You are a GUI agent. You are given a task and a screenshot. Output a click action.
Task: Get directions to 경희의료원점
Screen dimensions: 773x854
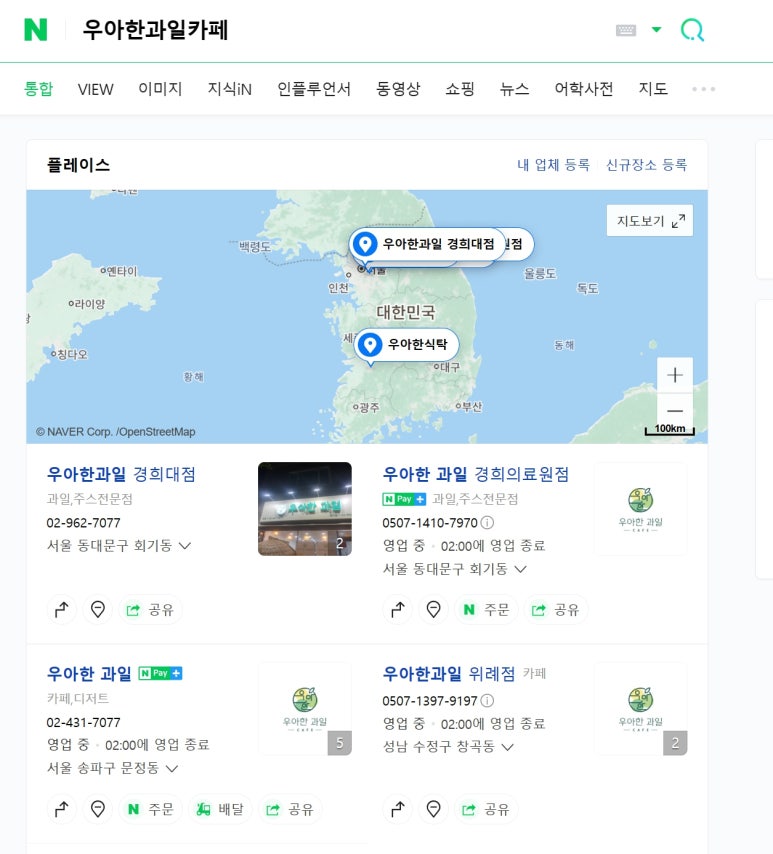398,609
